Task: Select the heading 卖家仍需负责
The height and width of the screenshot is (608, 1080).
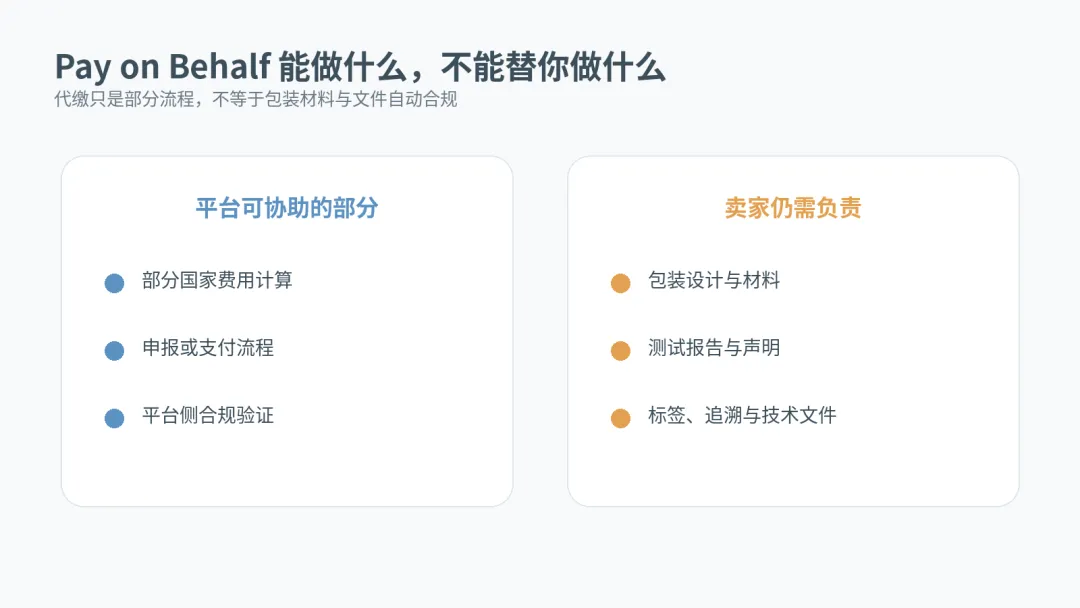Action: (x=793, y=207)
